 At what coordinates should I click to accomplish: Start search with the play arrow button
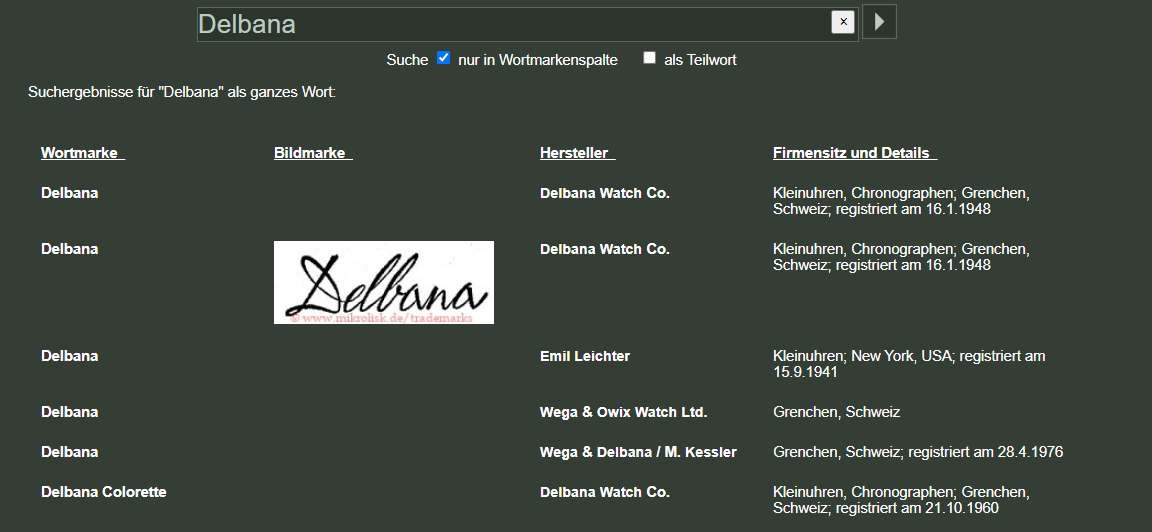click(879, 22)
